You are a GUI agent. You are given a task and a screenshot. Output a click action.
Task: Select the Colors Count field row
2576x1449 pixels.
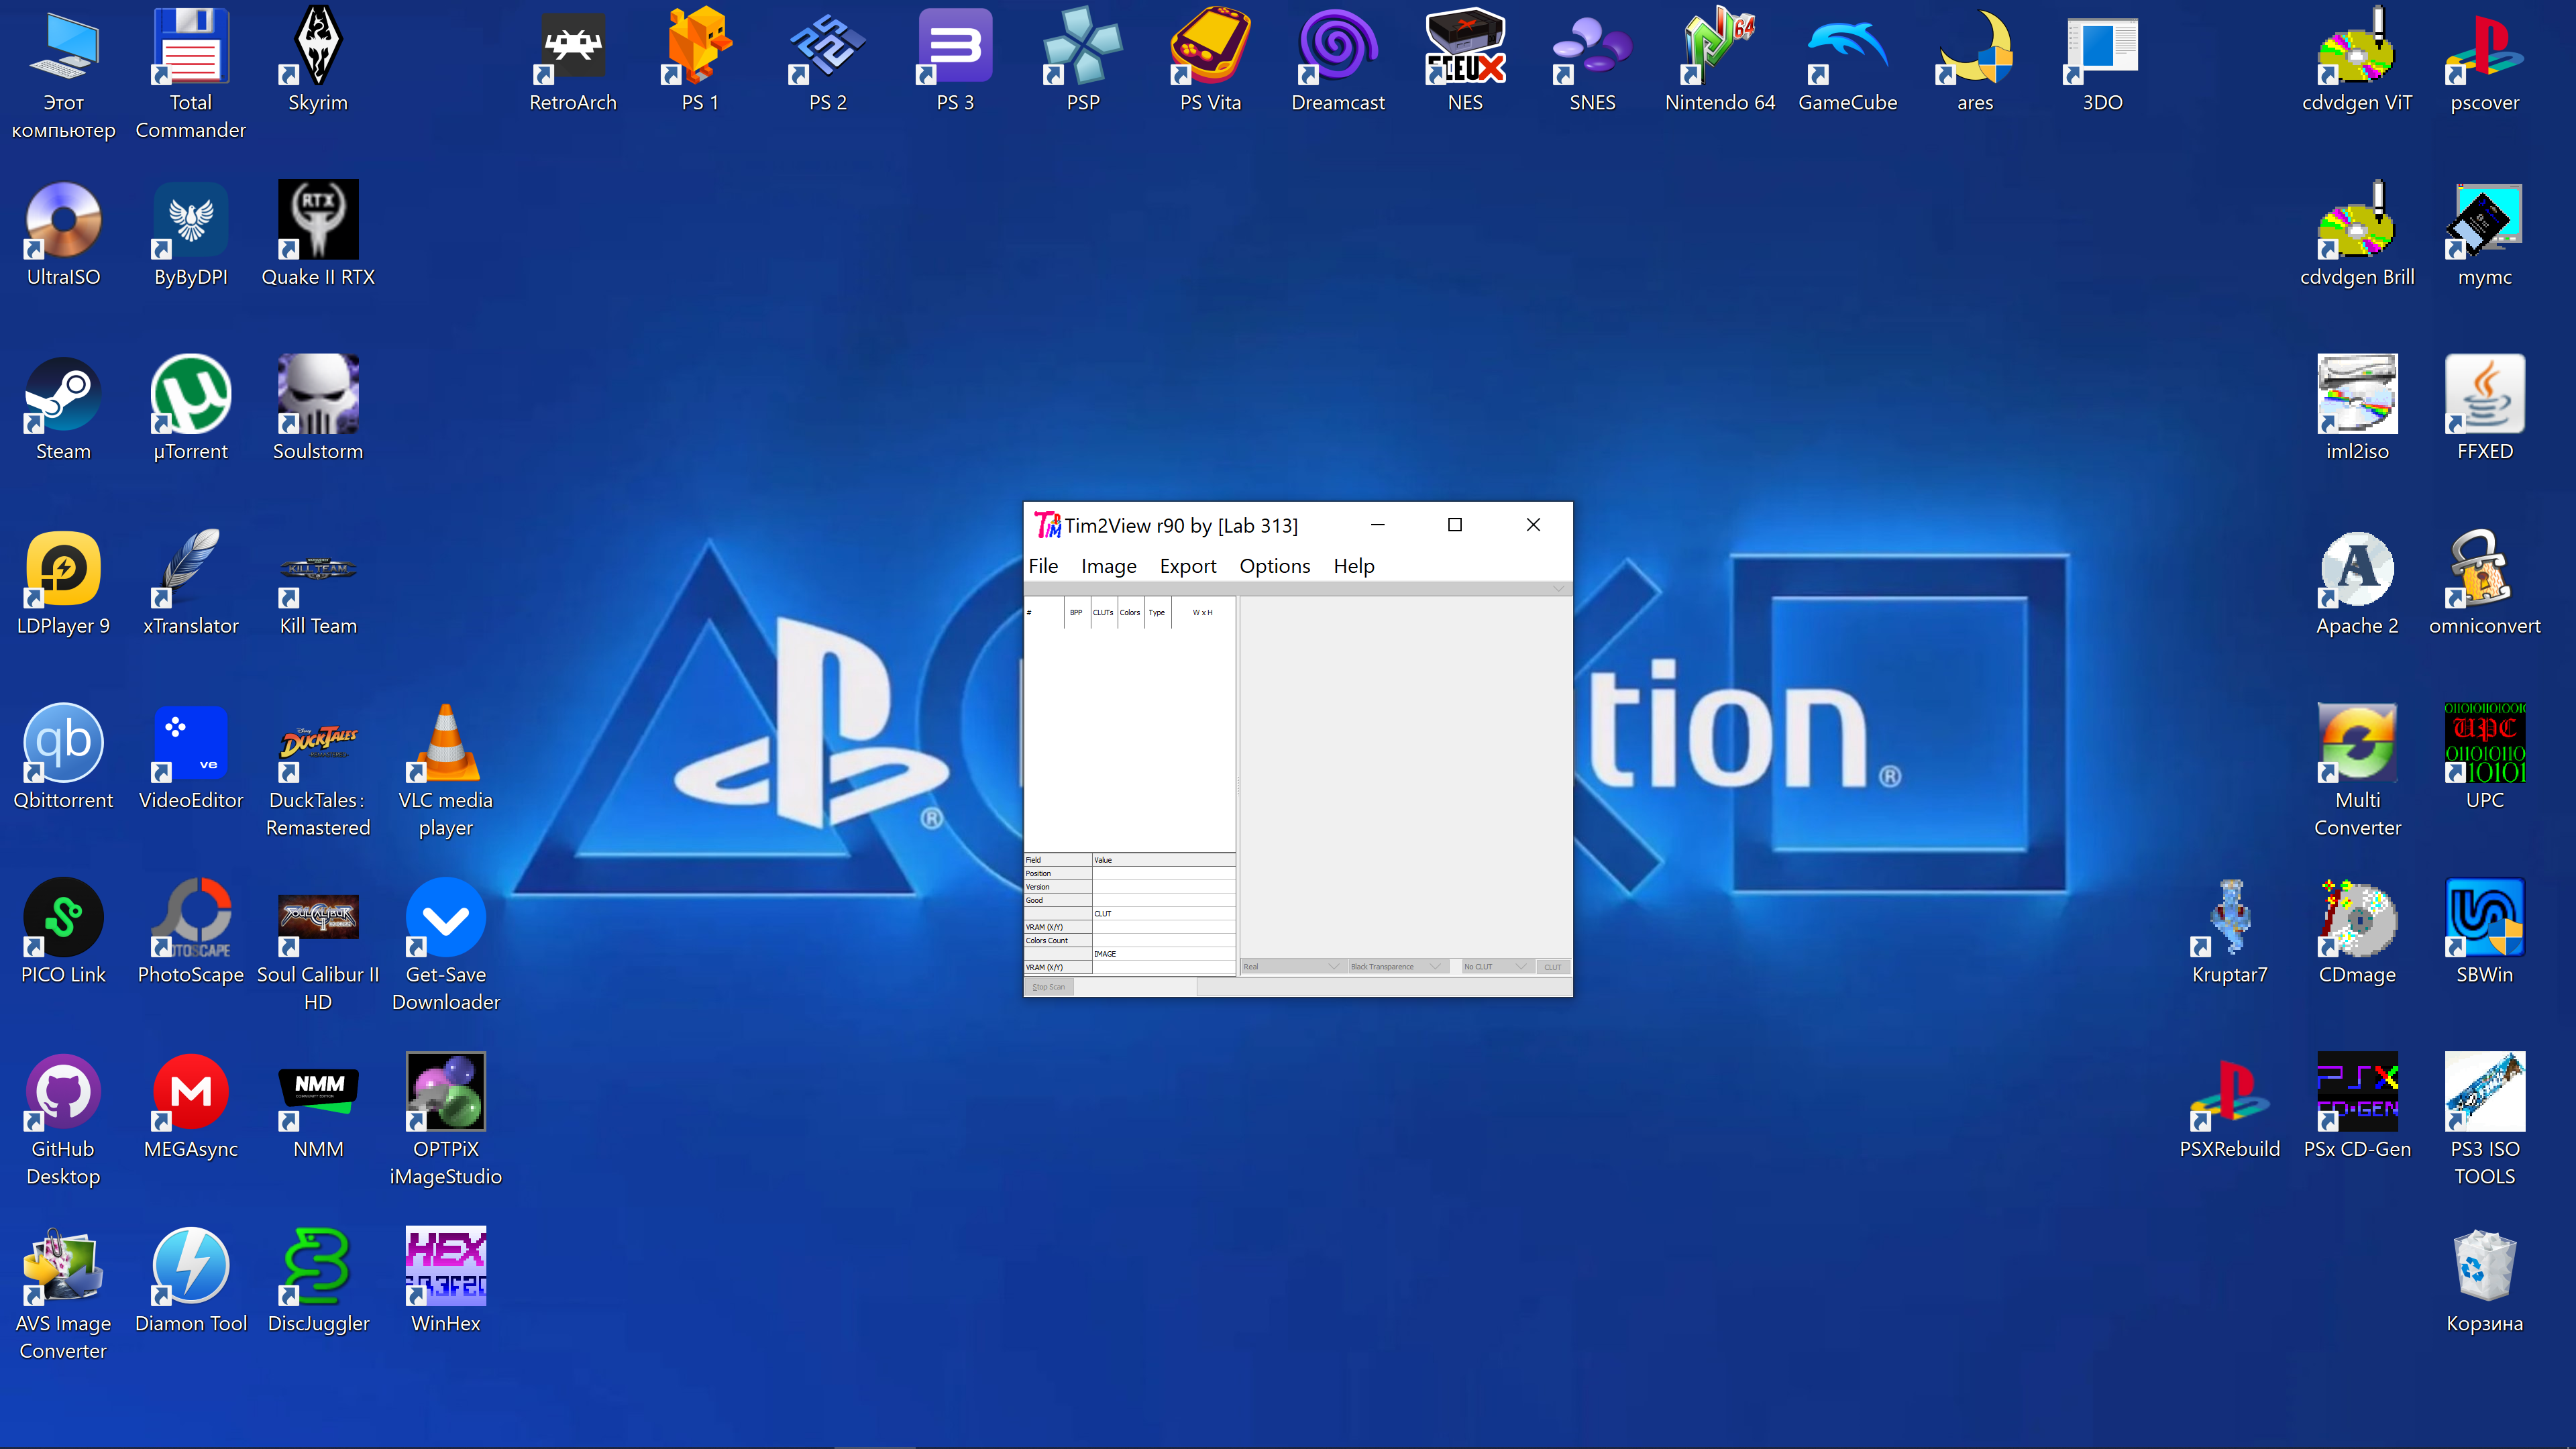click(1130, 940)
